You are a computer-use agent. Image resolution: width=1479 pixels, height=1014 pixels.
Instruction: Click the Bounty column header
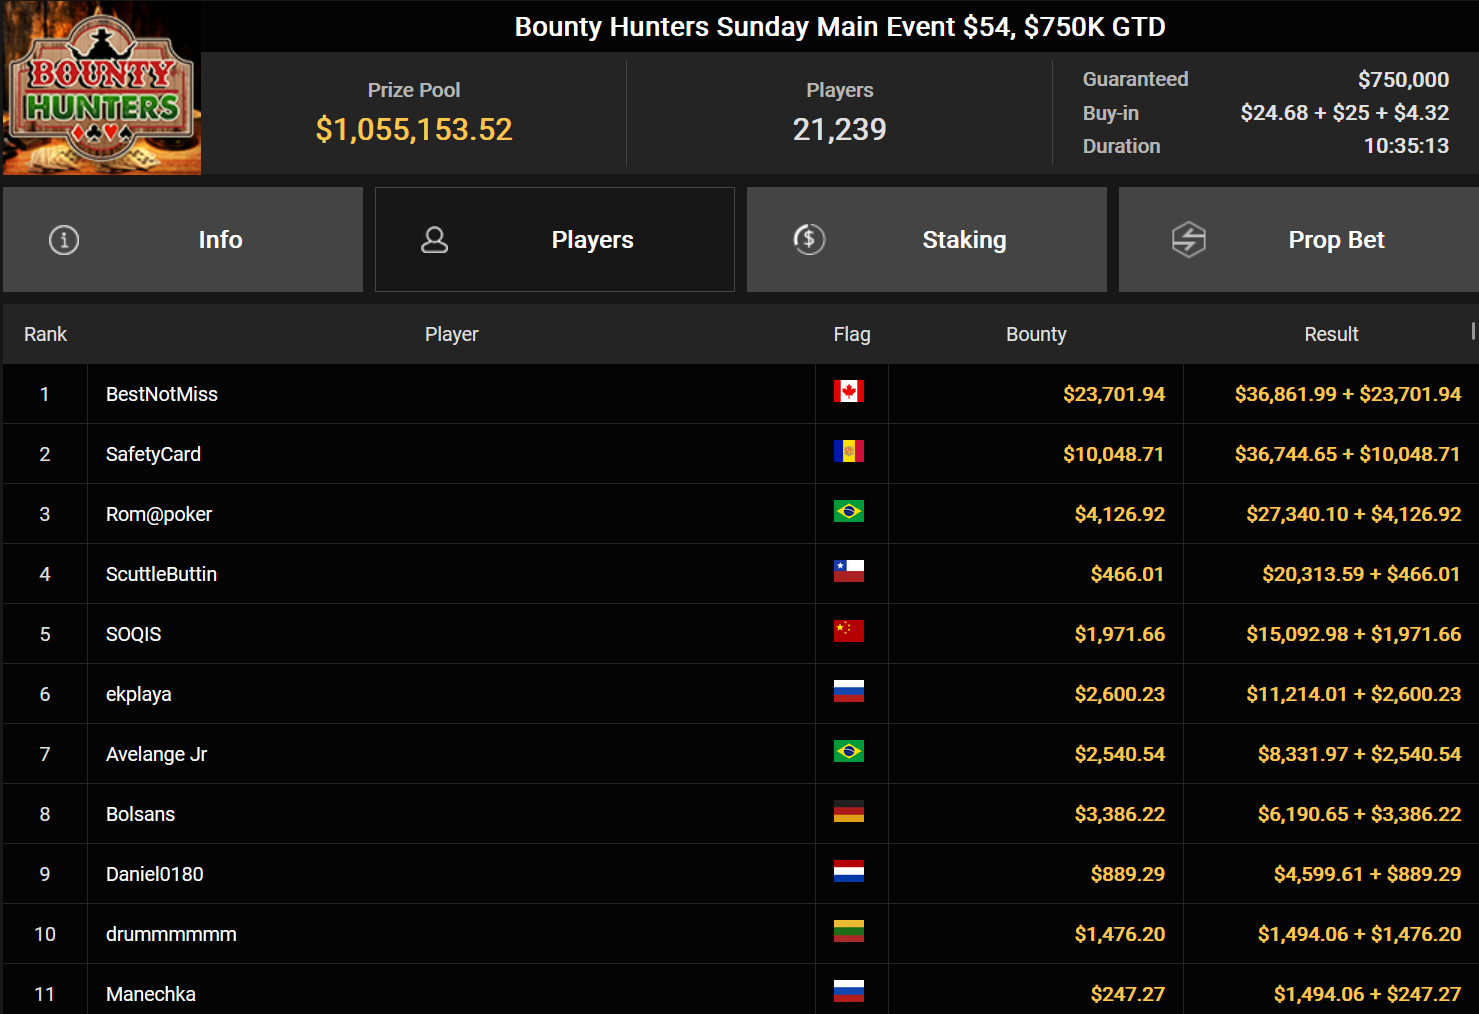[1036, 334]
